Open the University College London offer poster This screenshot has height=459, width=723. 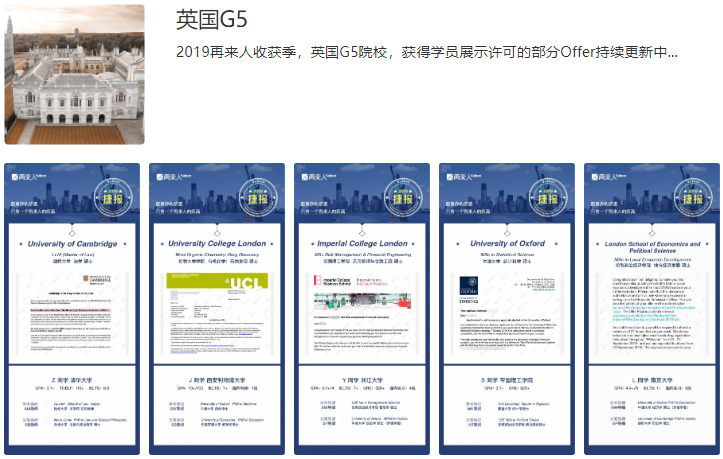click(x=217, y=309)
